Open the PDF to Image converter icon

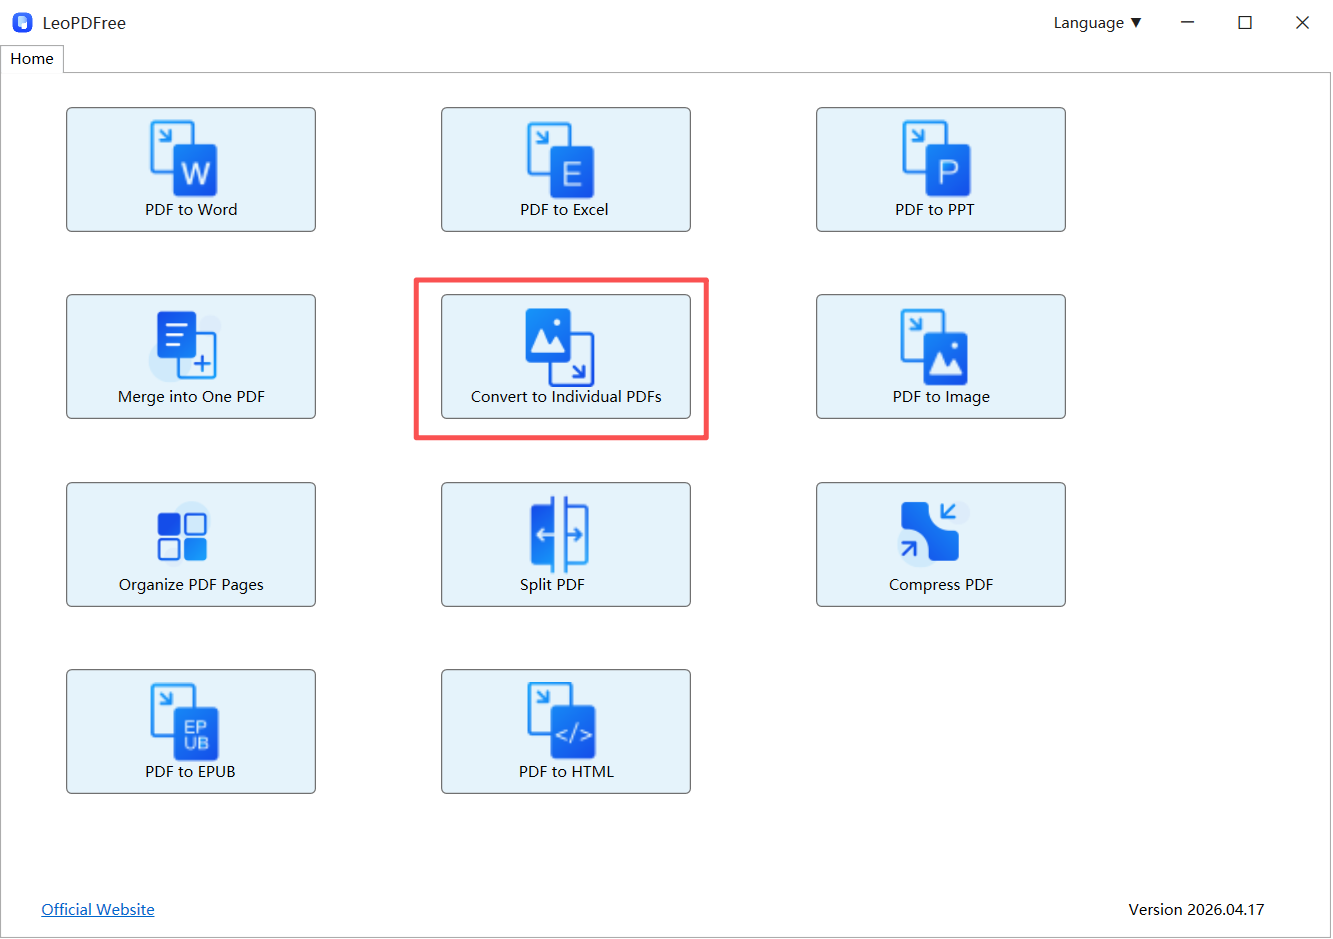935,347
